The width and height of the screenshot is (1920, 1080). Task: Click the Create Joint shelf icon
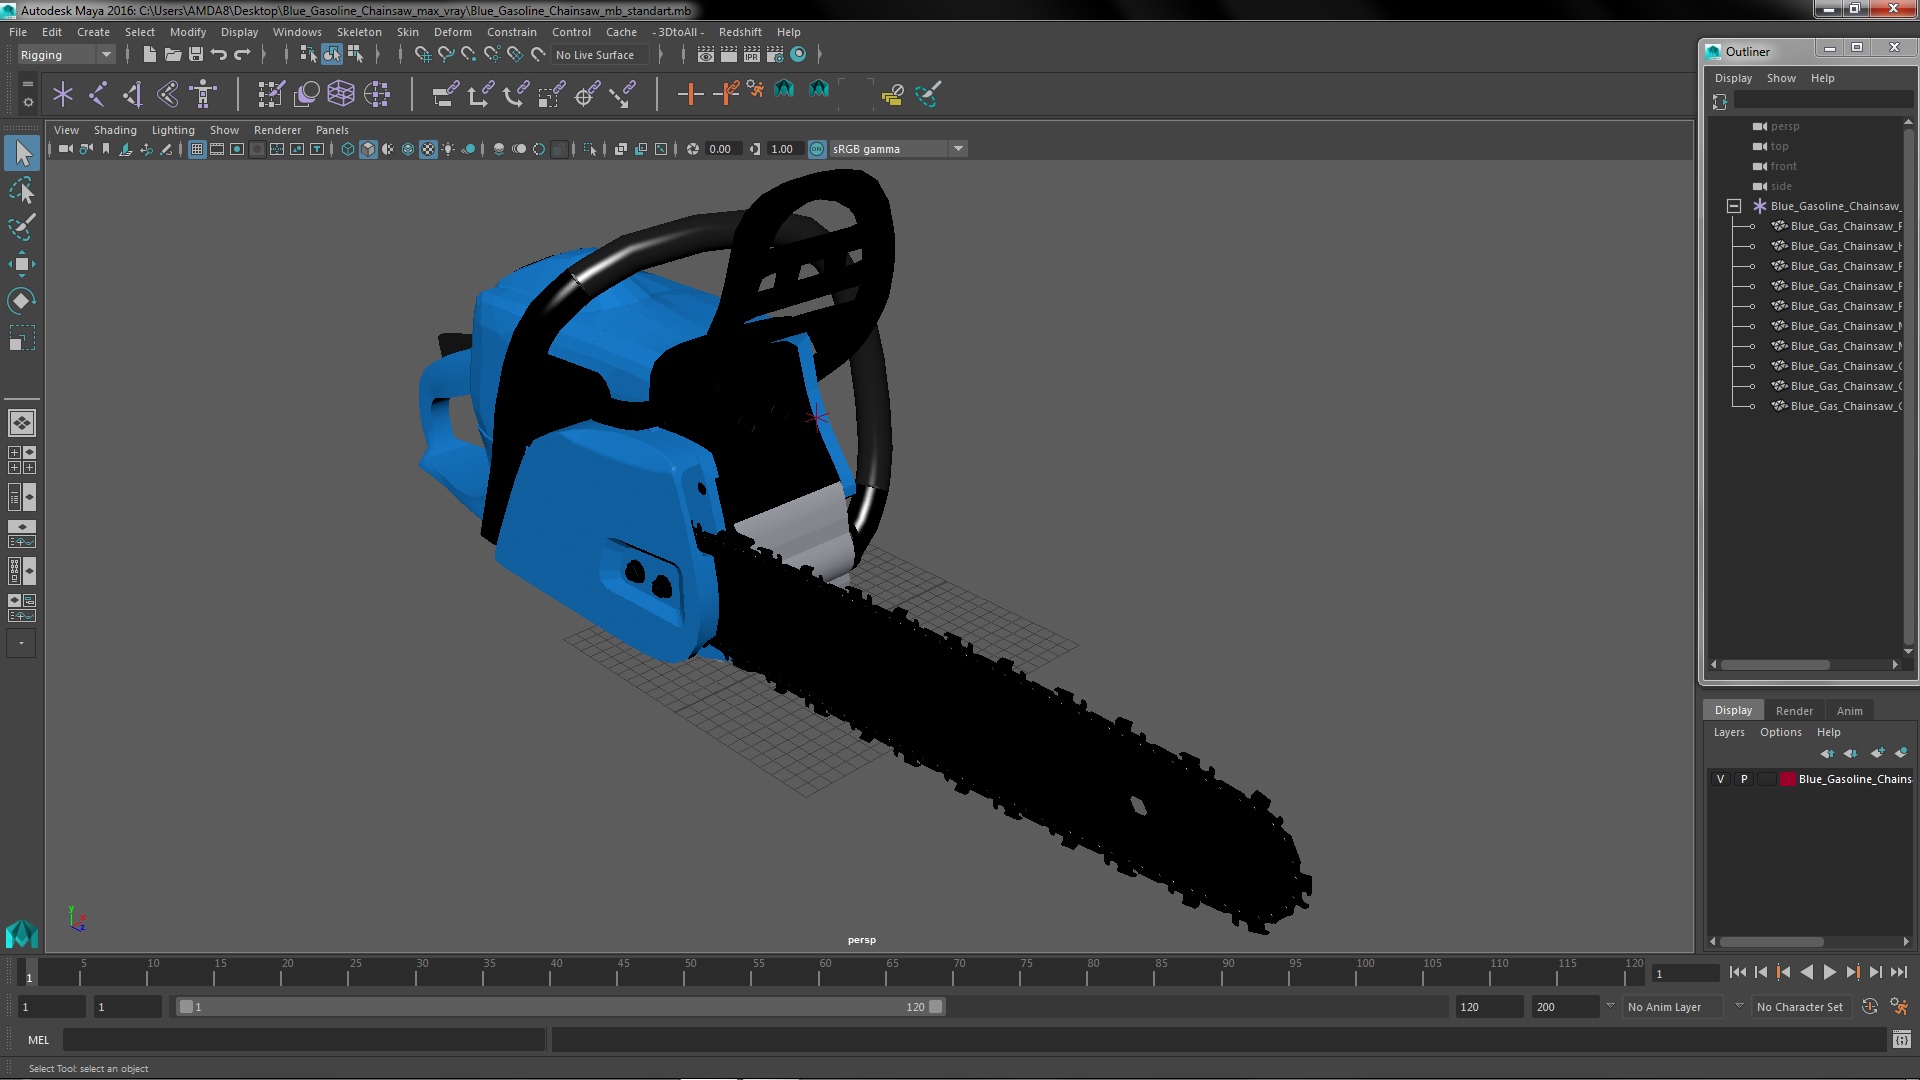tap(98, 94)
